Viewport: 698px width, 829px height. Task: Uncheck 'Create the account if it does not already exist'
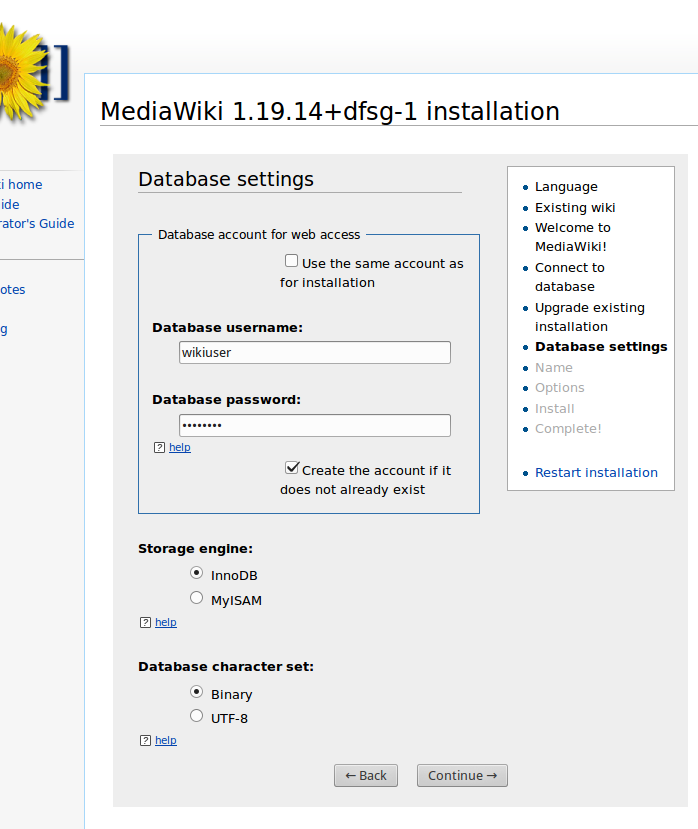(292, 468)
